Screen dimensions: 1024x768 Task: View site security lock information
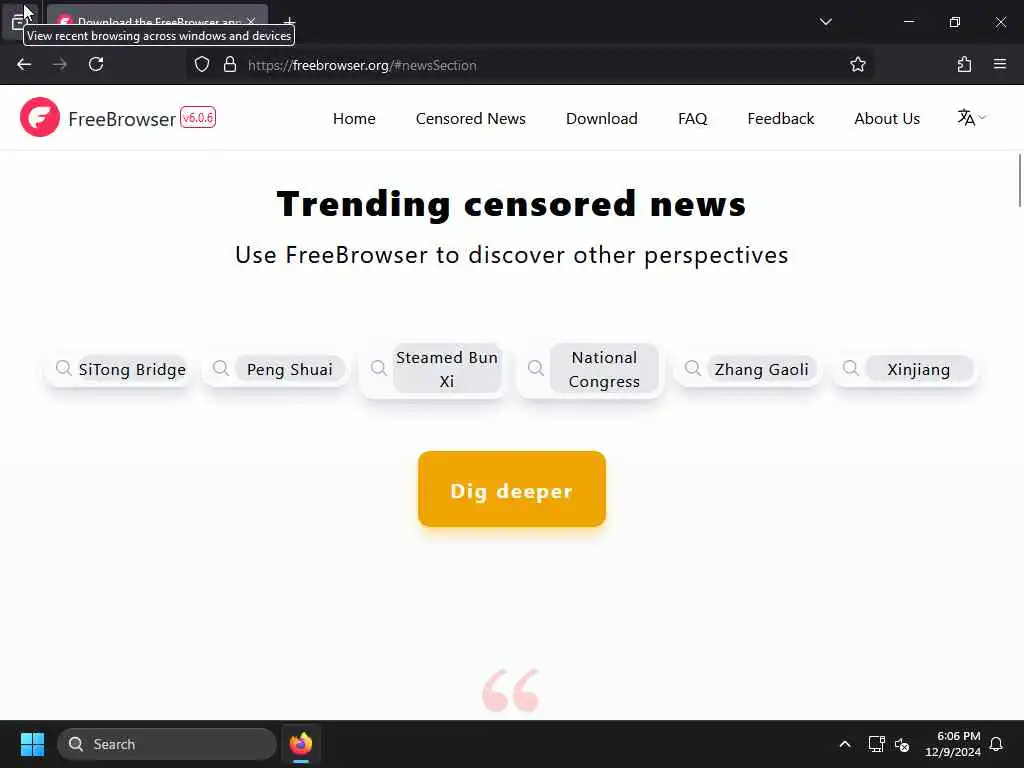230,65
